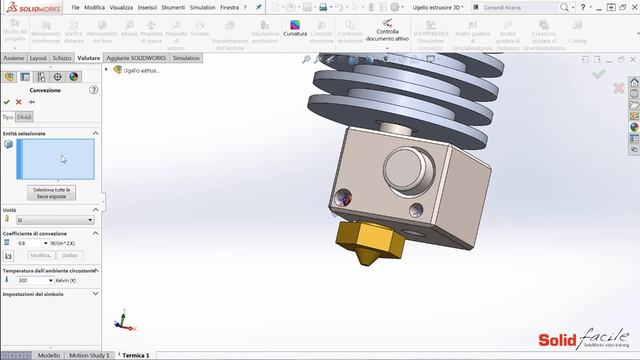Switch to the PropertyManager panel tab

tap(25, 77)
